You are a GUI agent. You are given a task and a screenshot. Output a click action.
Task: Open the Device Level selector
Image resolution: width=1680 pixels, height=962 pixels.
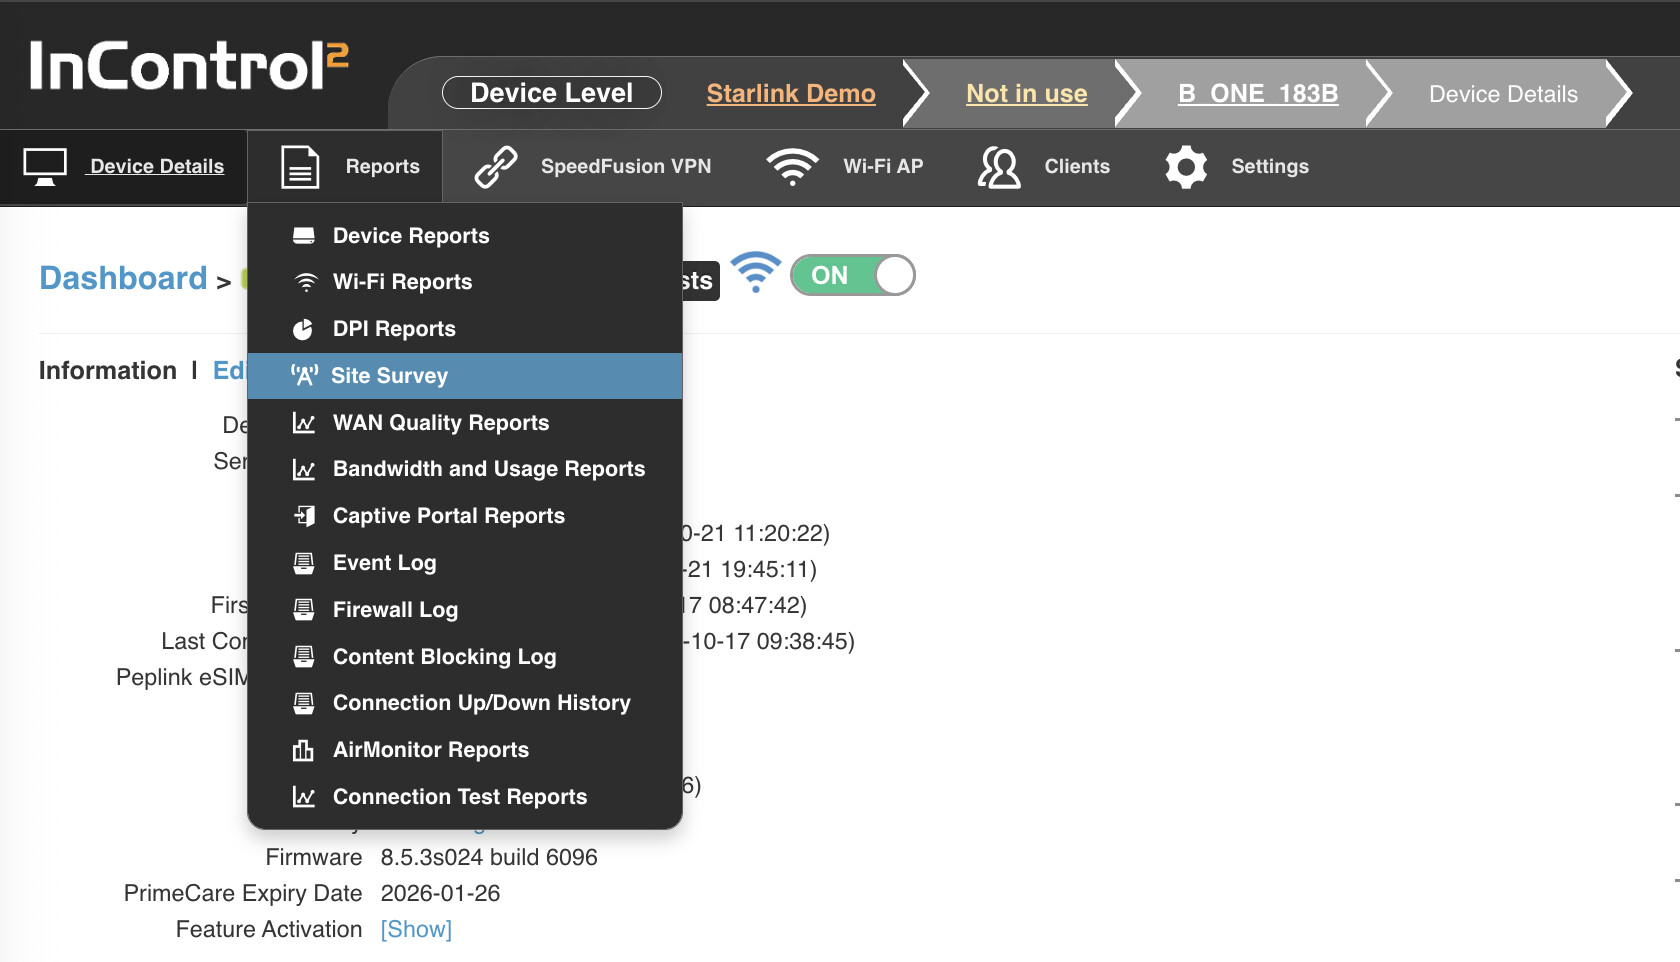pos(551,93)
